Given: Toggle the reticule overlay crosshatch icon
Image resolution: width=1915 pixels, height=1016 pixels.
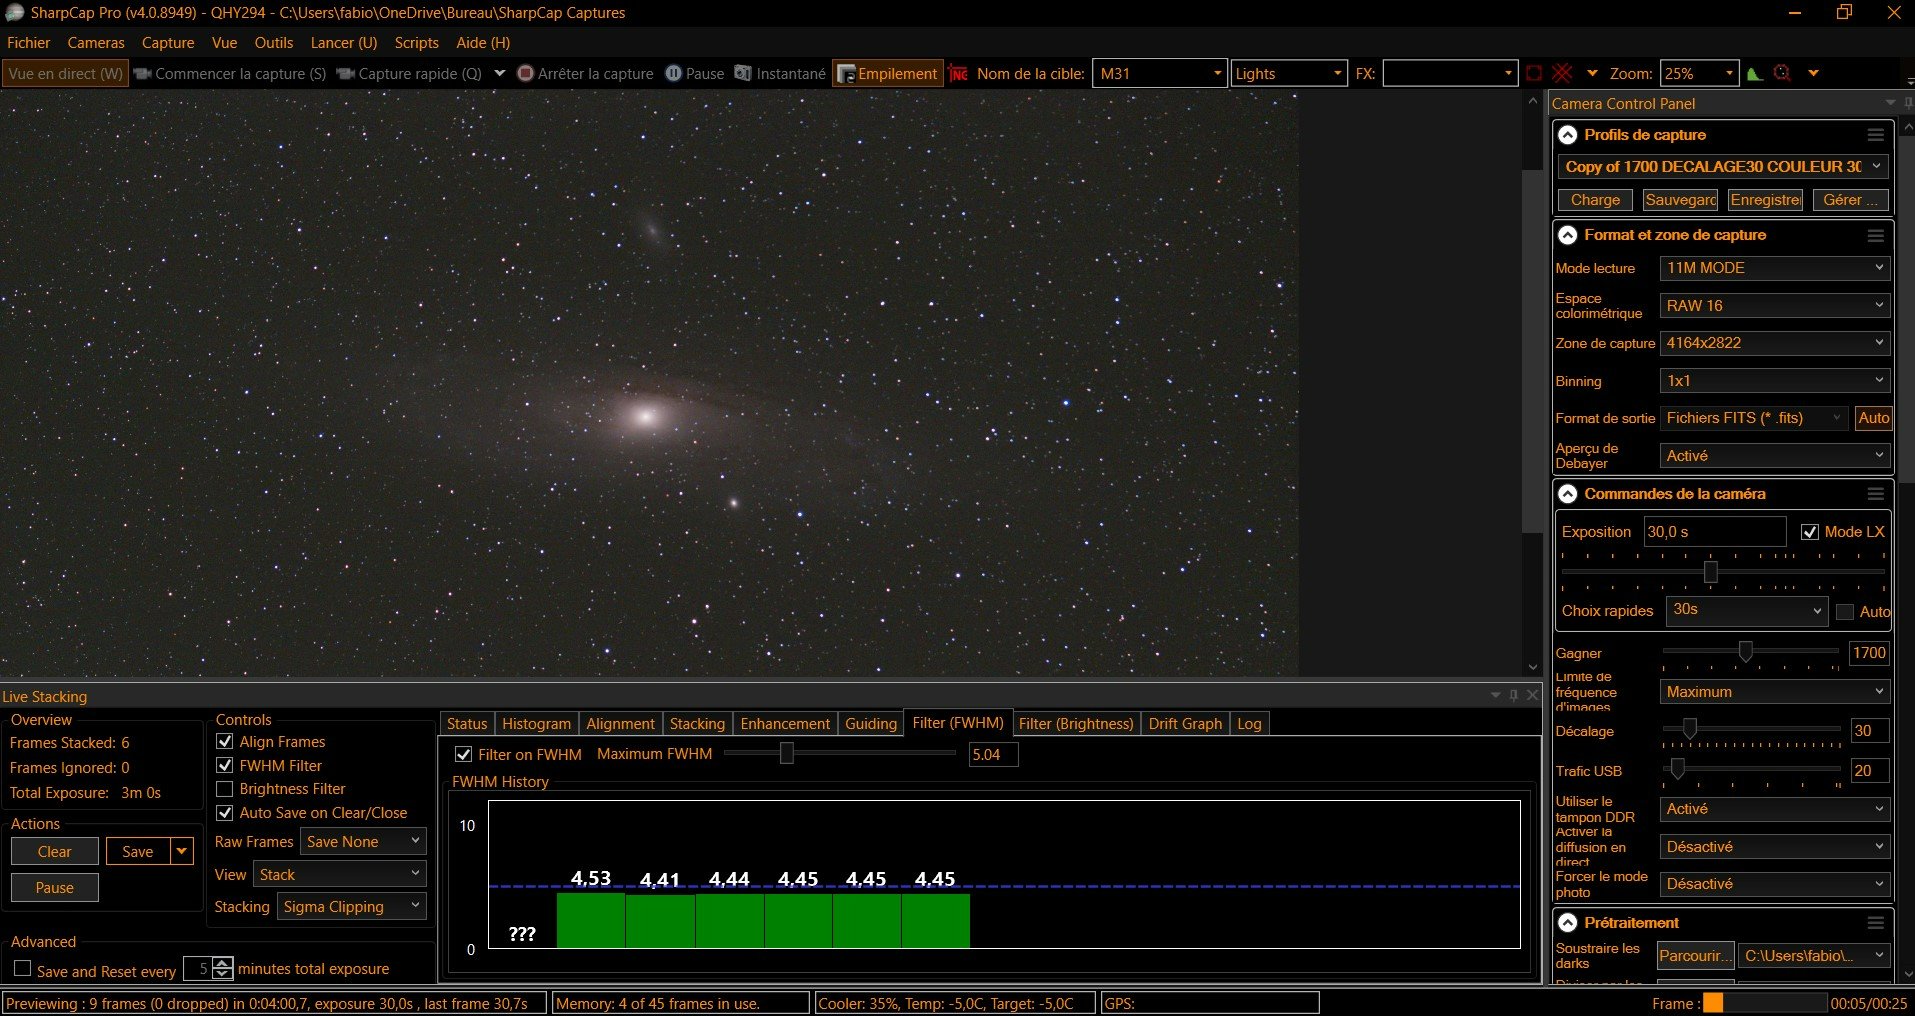Looking at the screenshot, I should [x=1563, y=73].
